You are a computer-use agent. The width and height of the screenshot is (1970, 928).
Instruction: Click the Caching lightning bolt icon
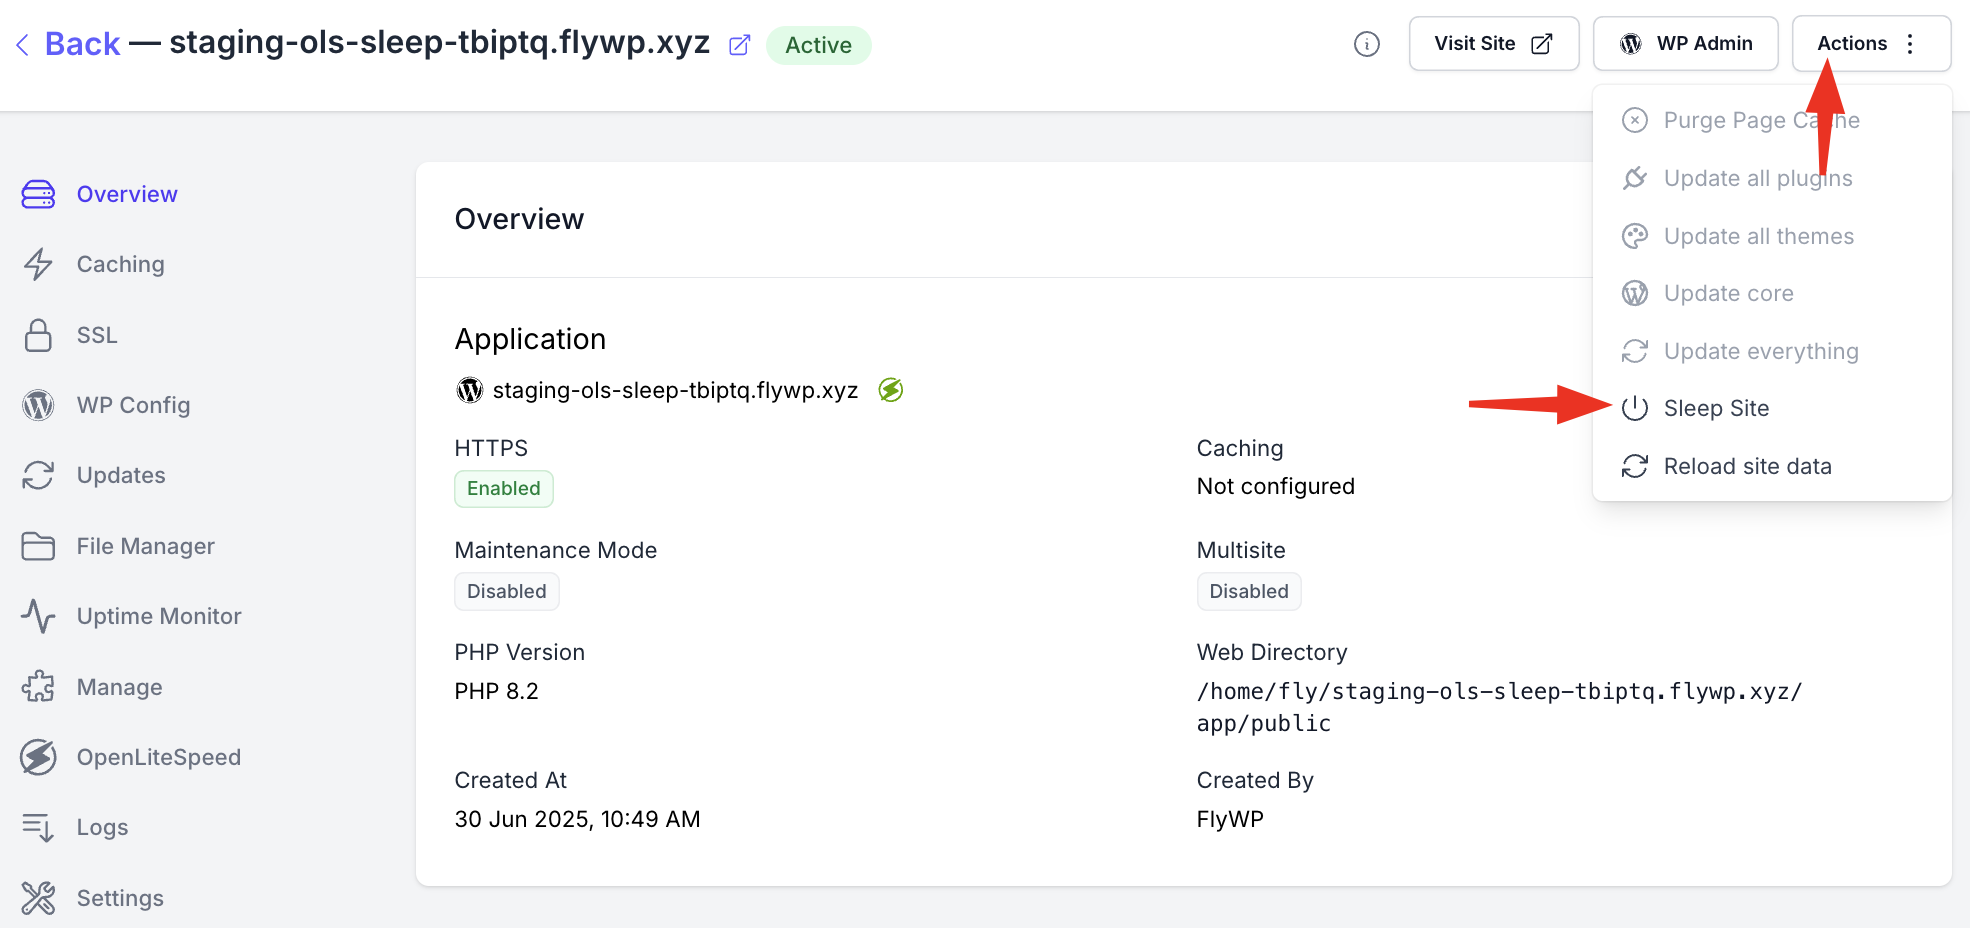[38, 264]
